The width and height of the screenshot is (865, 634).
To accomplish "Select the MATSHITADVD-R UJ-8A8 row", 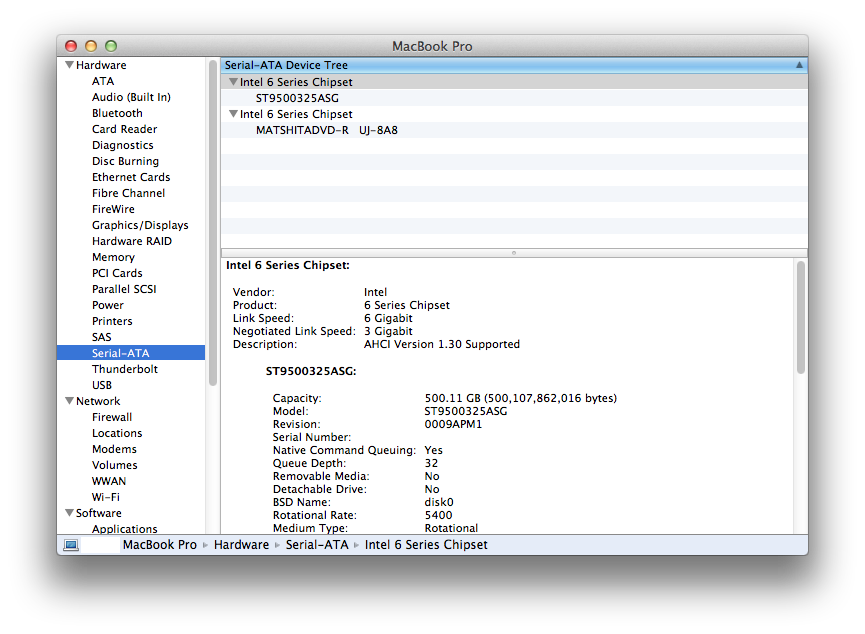I will [514, 130].
